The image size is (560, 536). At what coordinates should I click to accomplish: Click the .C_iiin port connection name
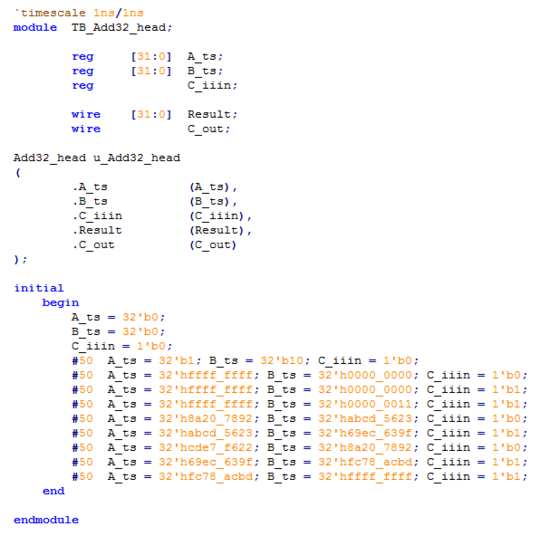click(x=97, y=216)
